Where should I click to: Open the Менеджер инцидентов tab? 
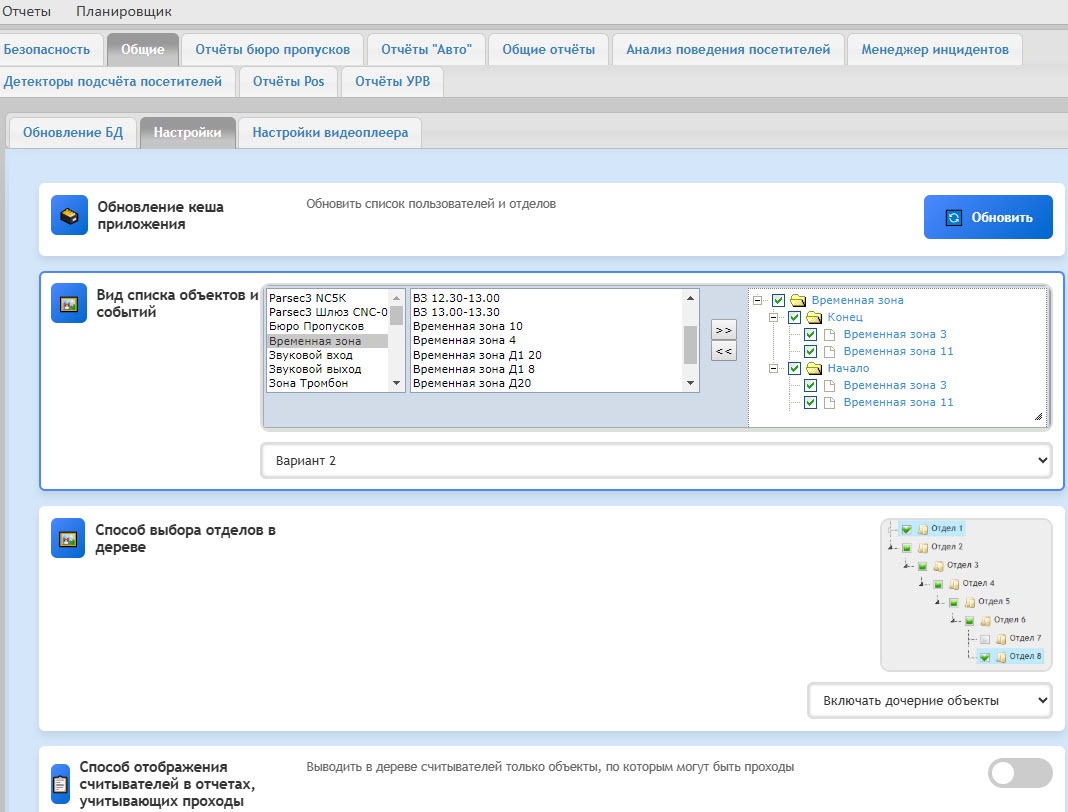pyautogui.click(x=934, y=49)
